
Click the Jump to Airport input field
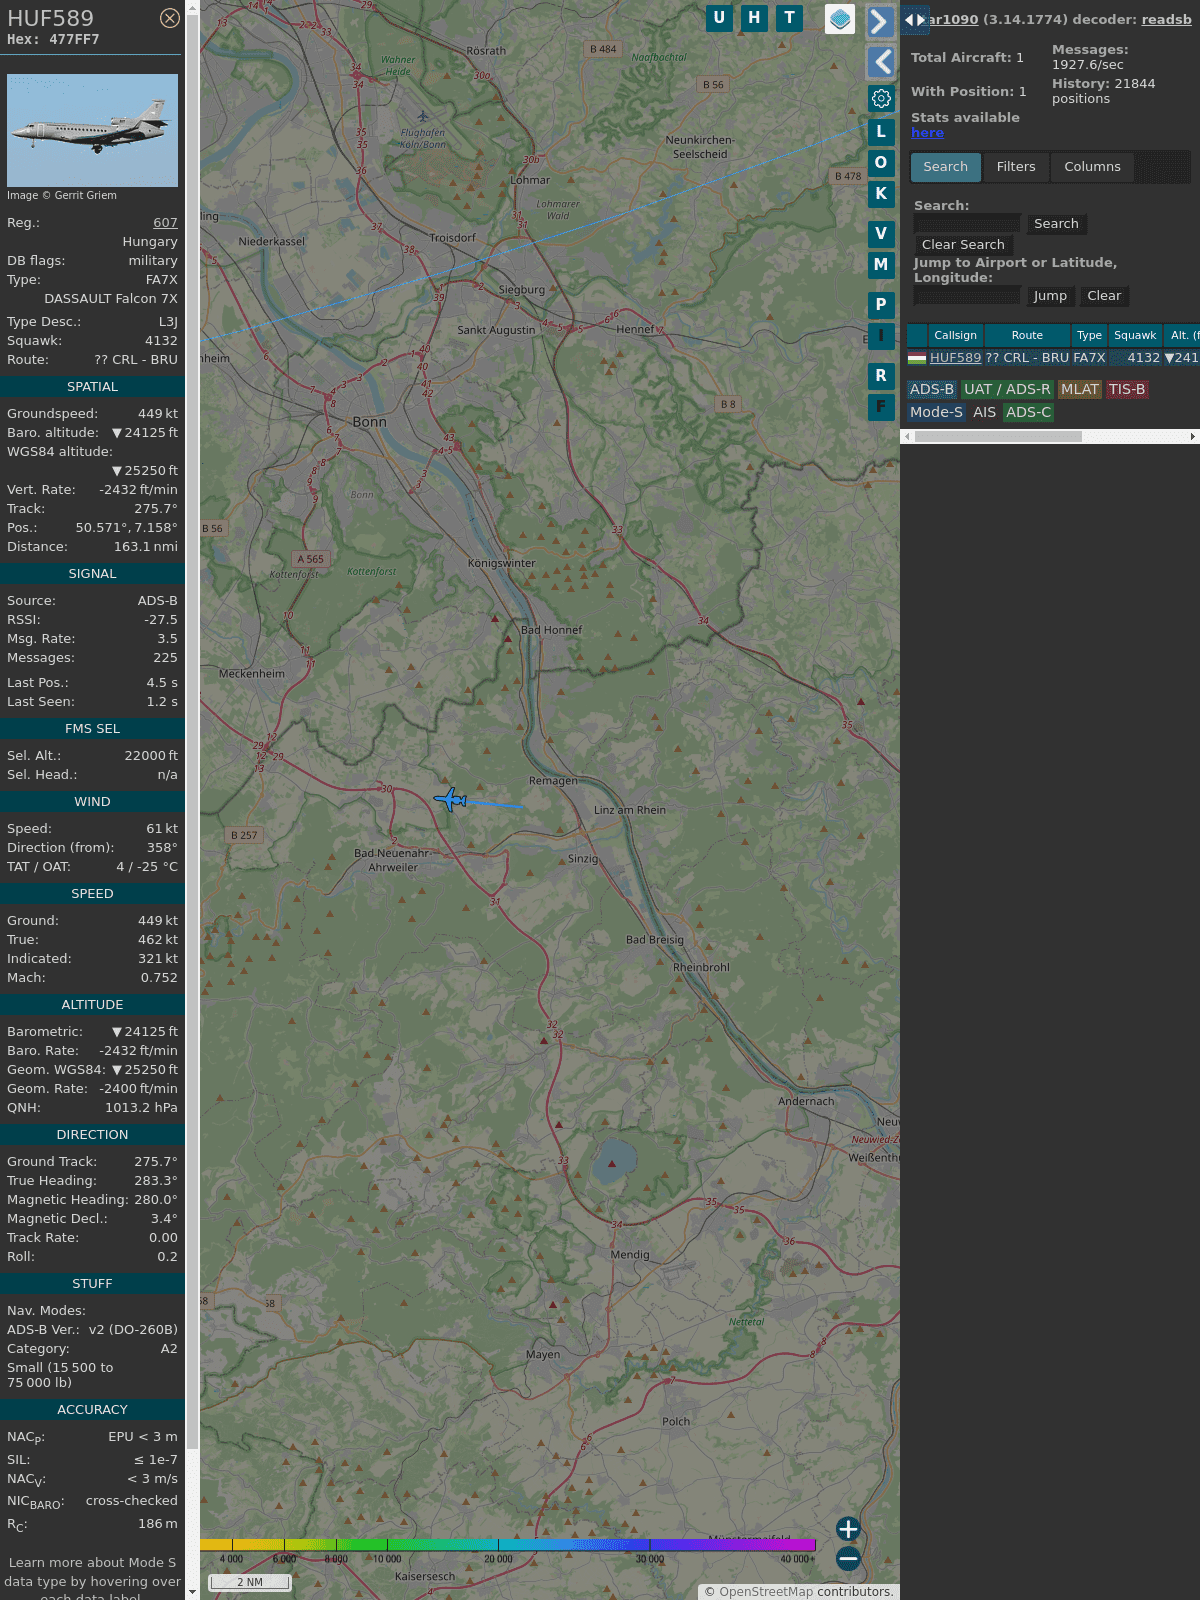coord(967,296)
